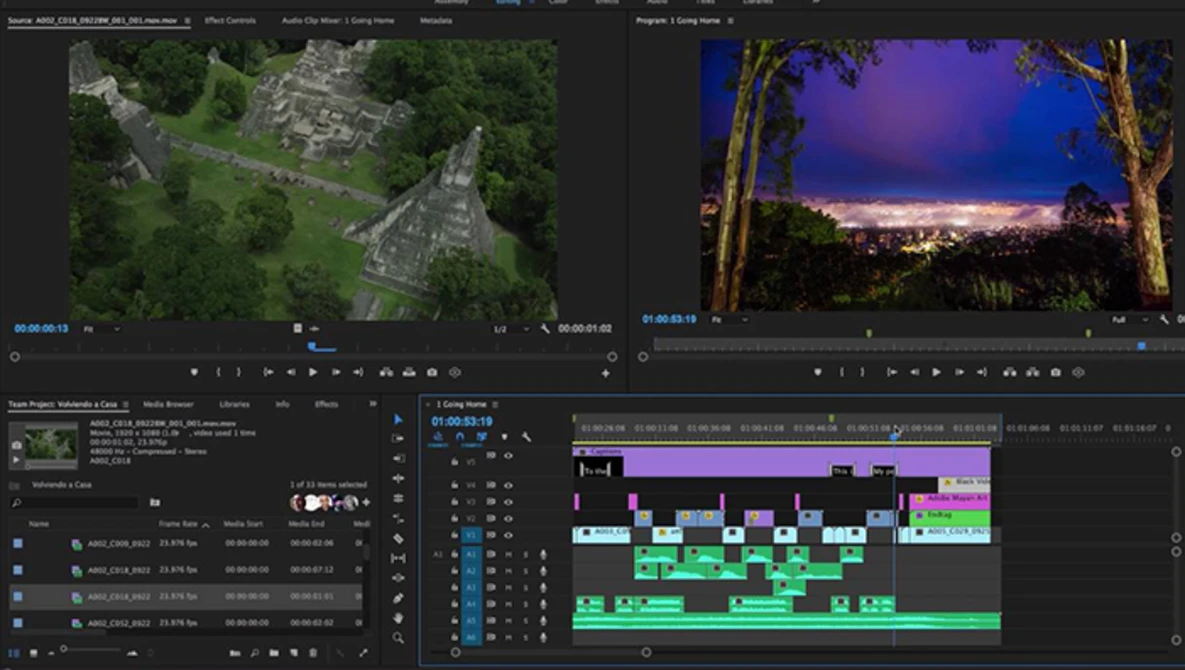Image resolution: width=1185 pixels, height=670 pixels.
Task: Toggle timeline Snap magnet button
Action: pos(459,437)
